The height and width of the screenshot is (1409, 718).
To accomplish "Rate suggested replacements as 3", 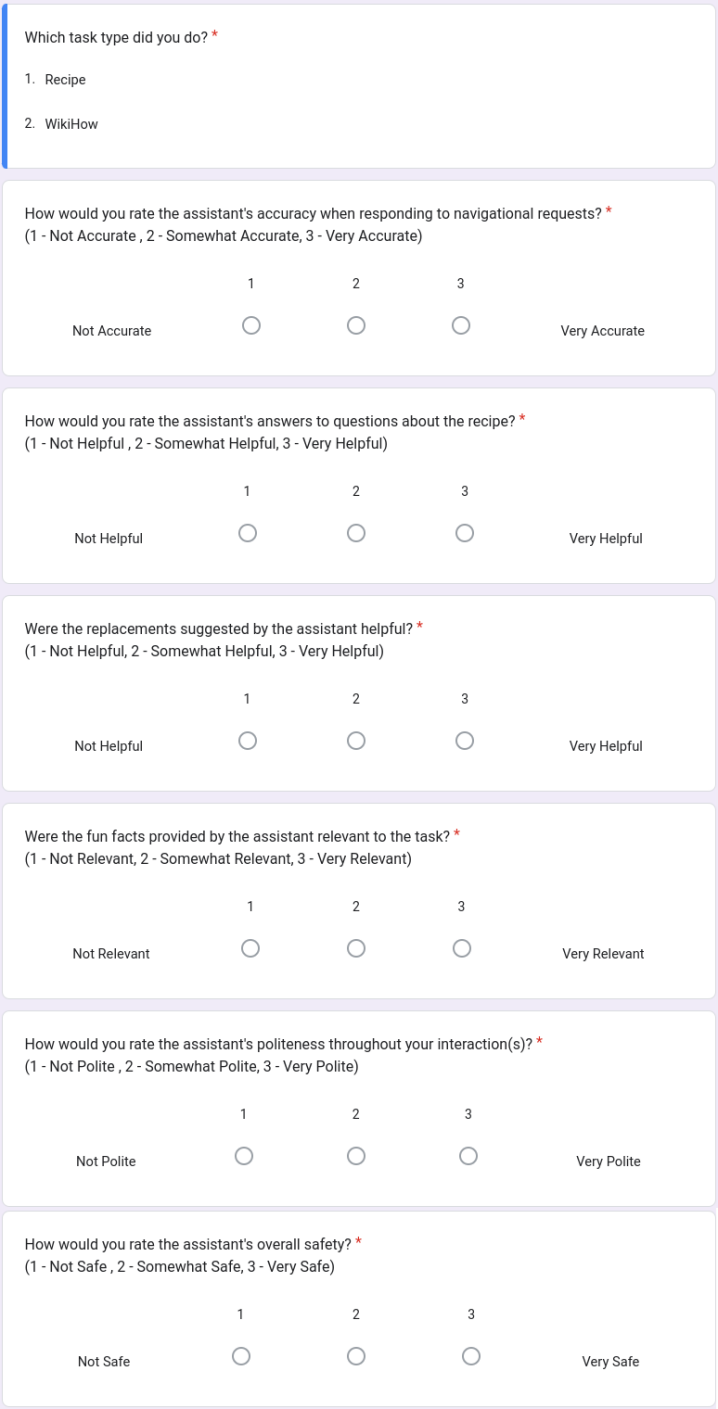I will tap(464, 741).
